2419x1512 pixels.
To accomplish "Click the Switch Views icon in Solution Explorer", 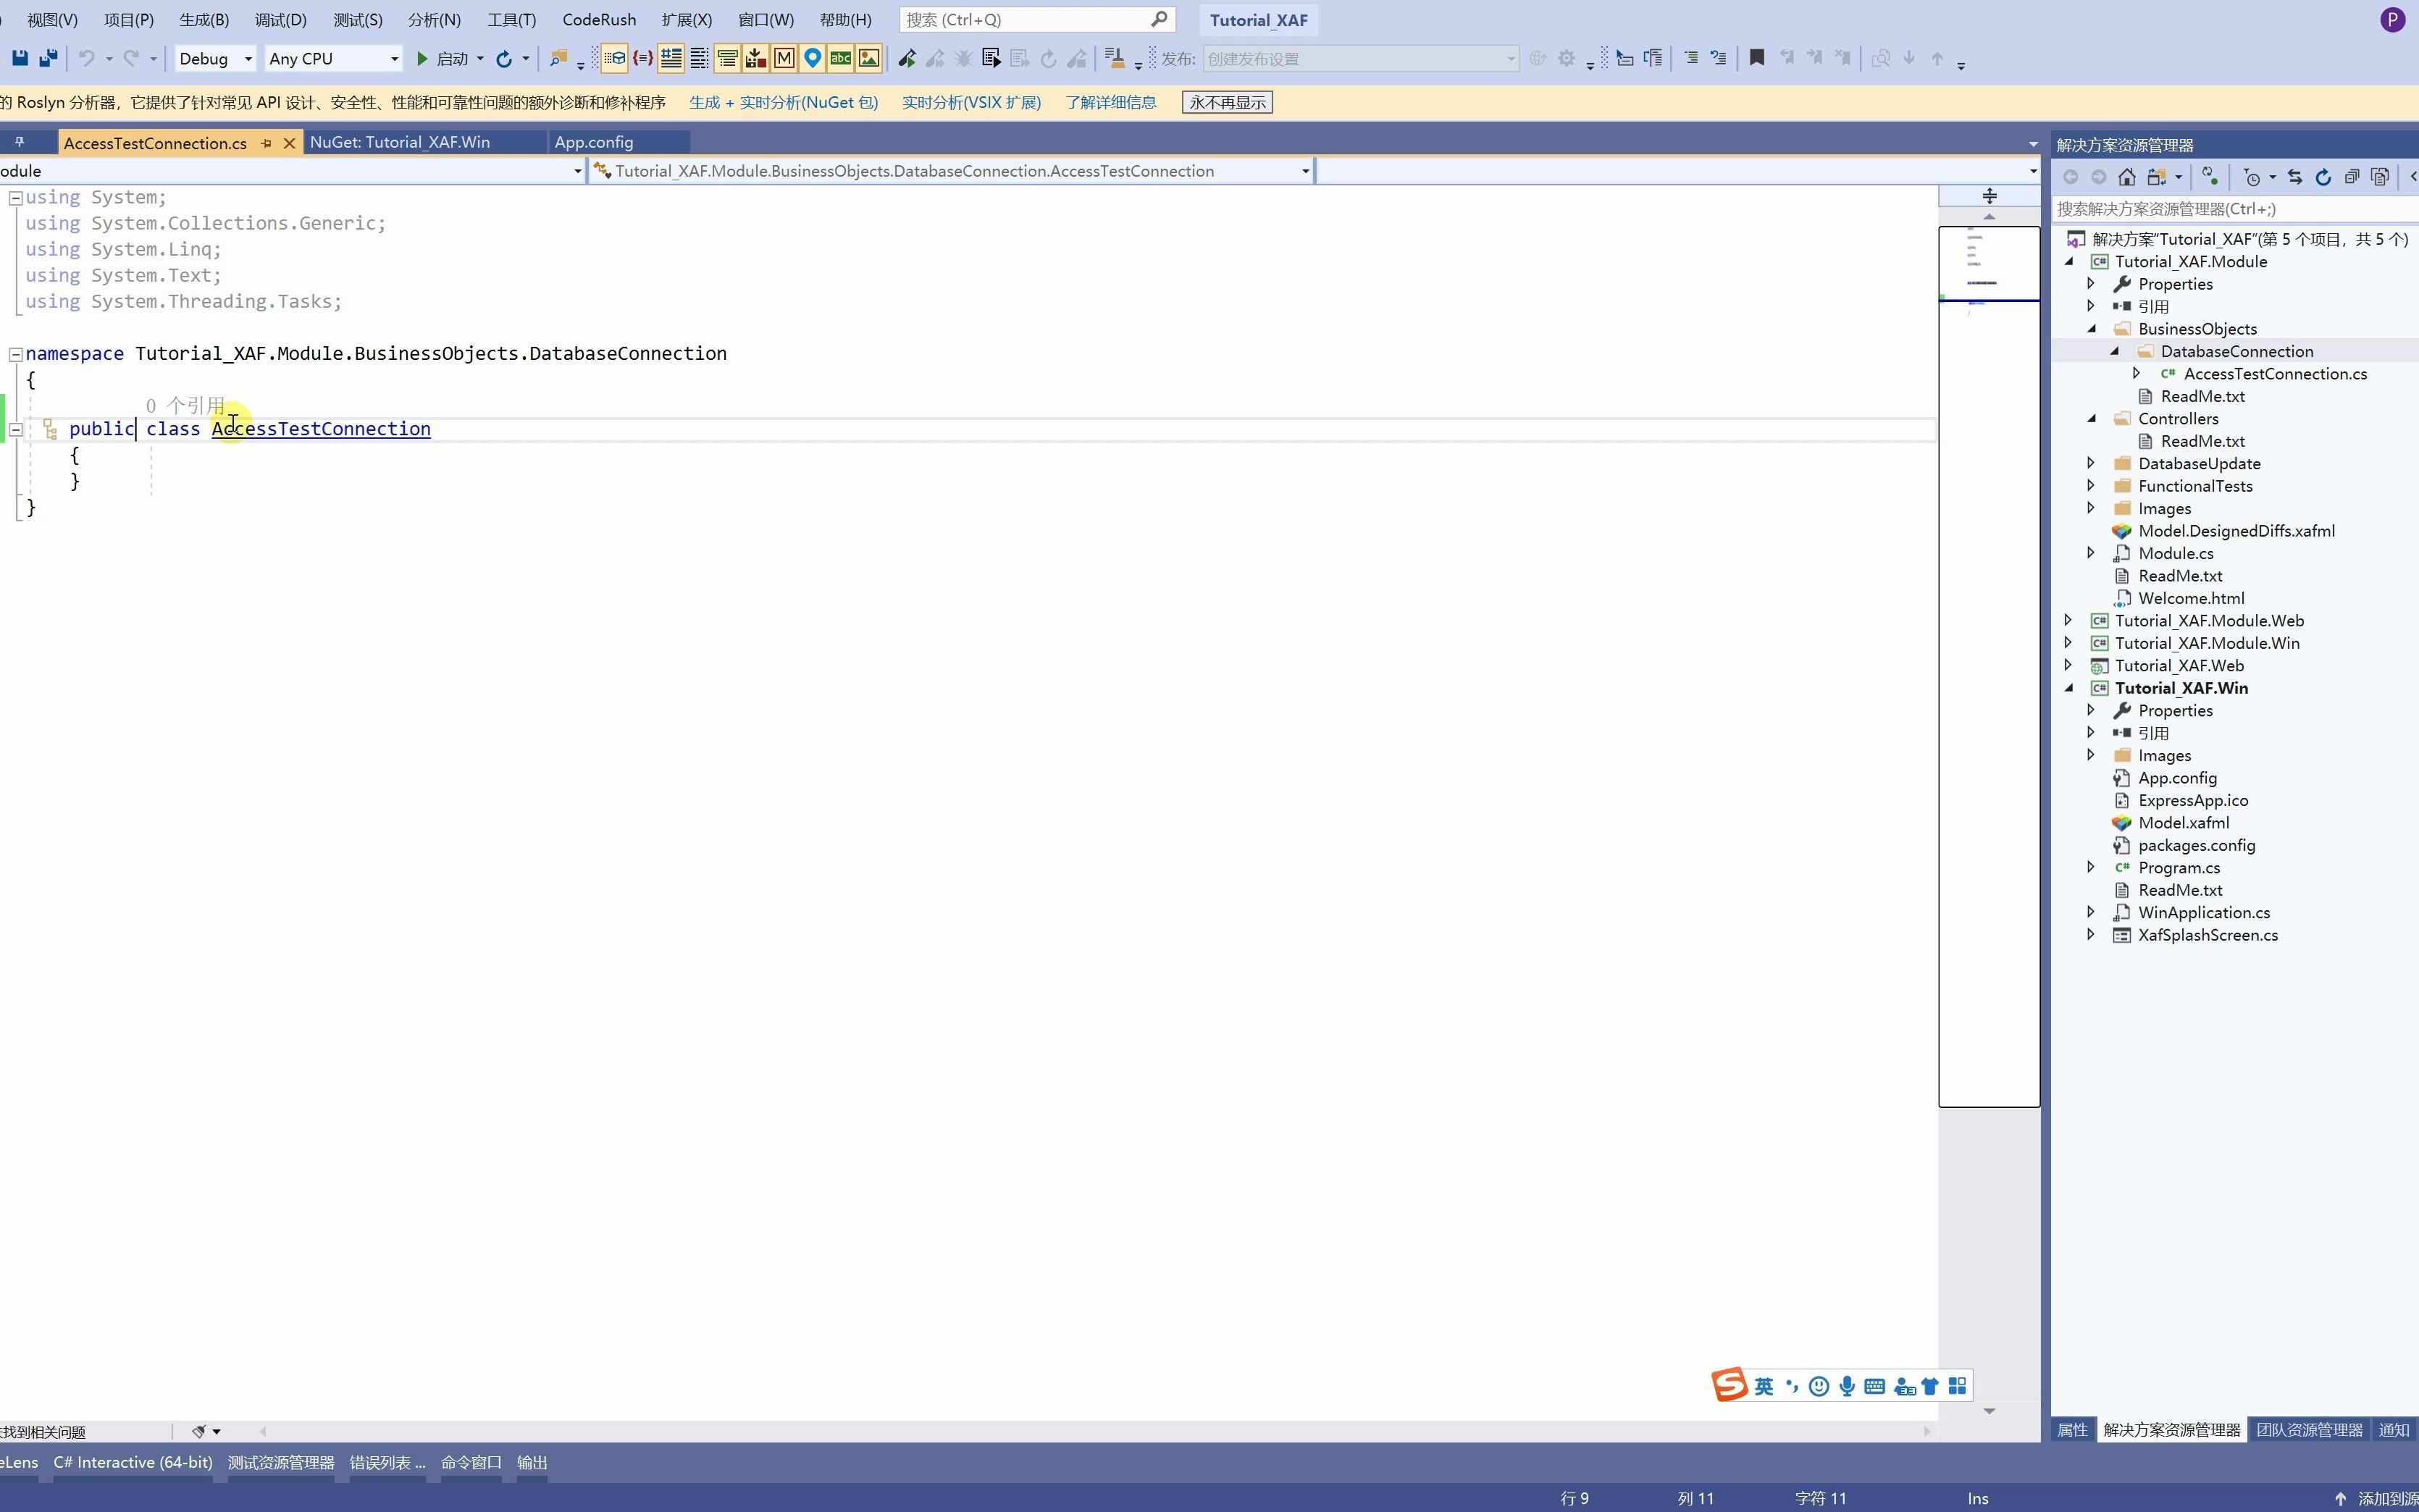I will point(2157,177).
